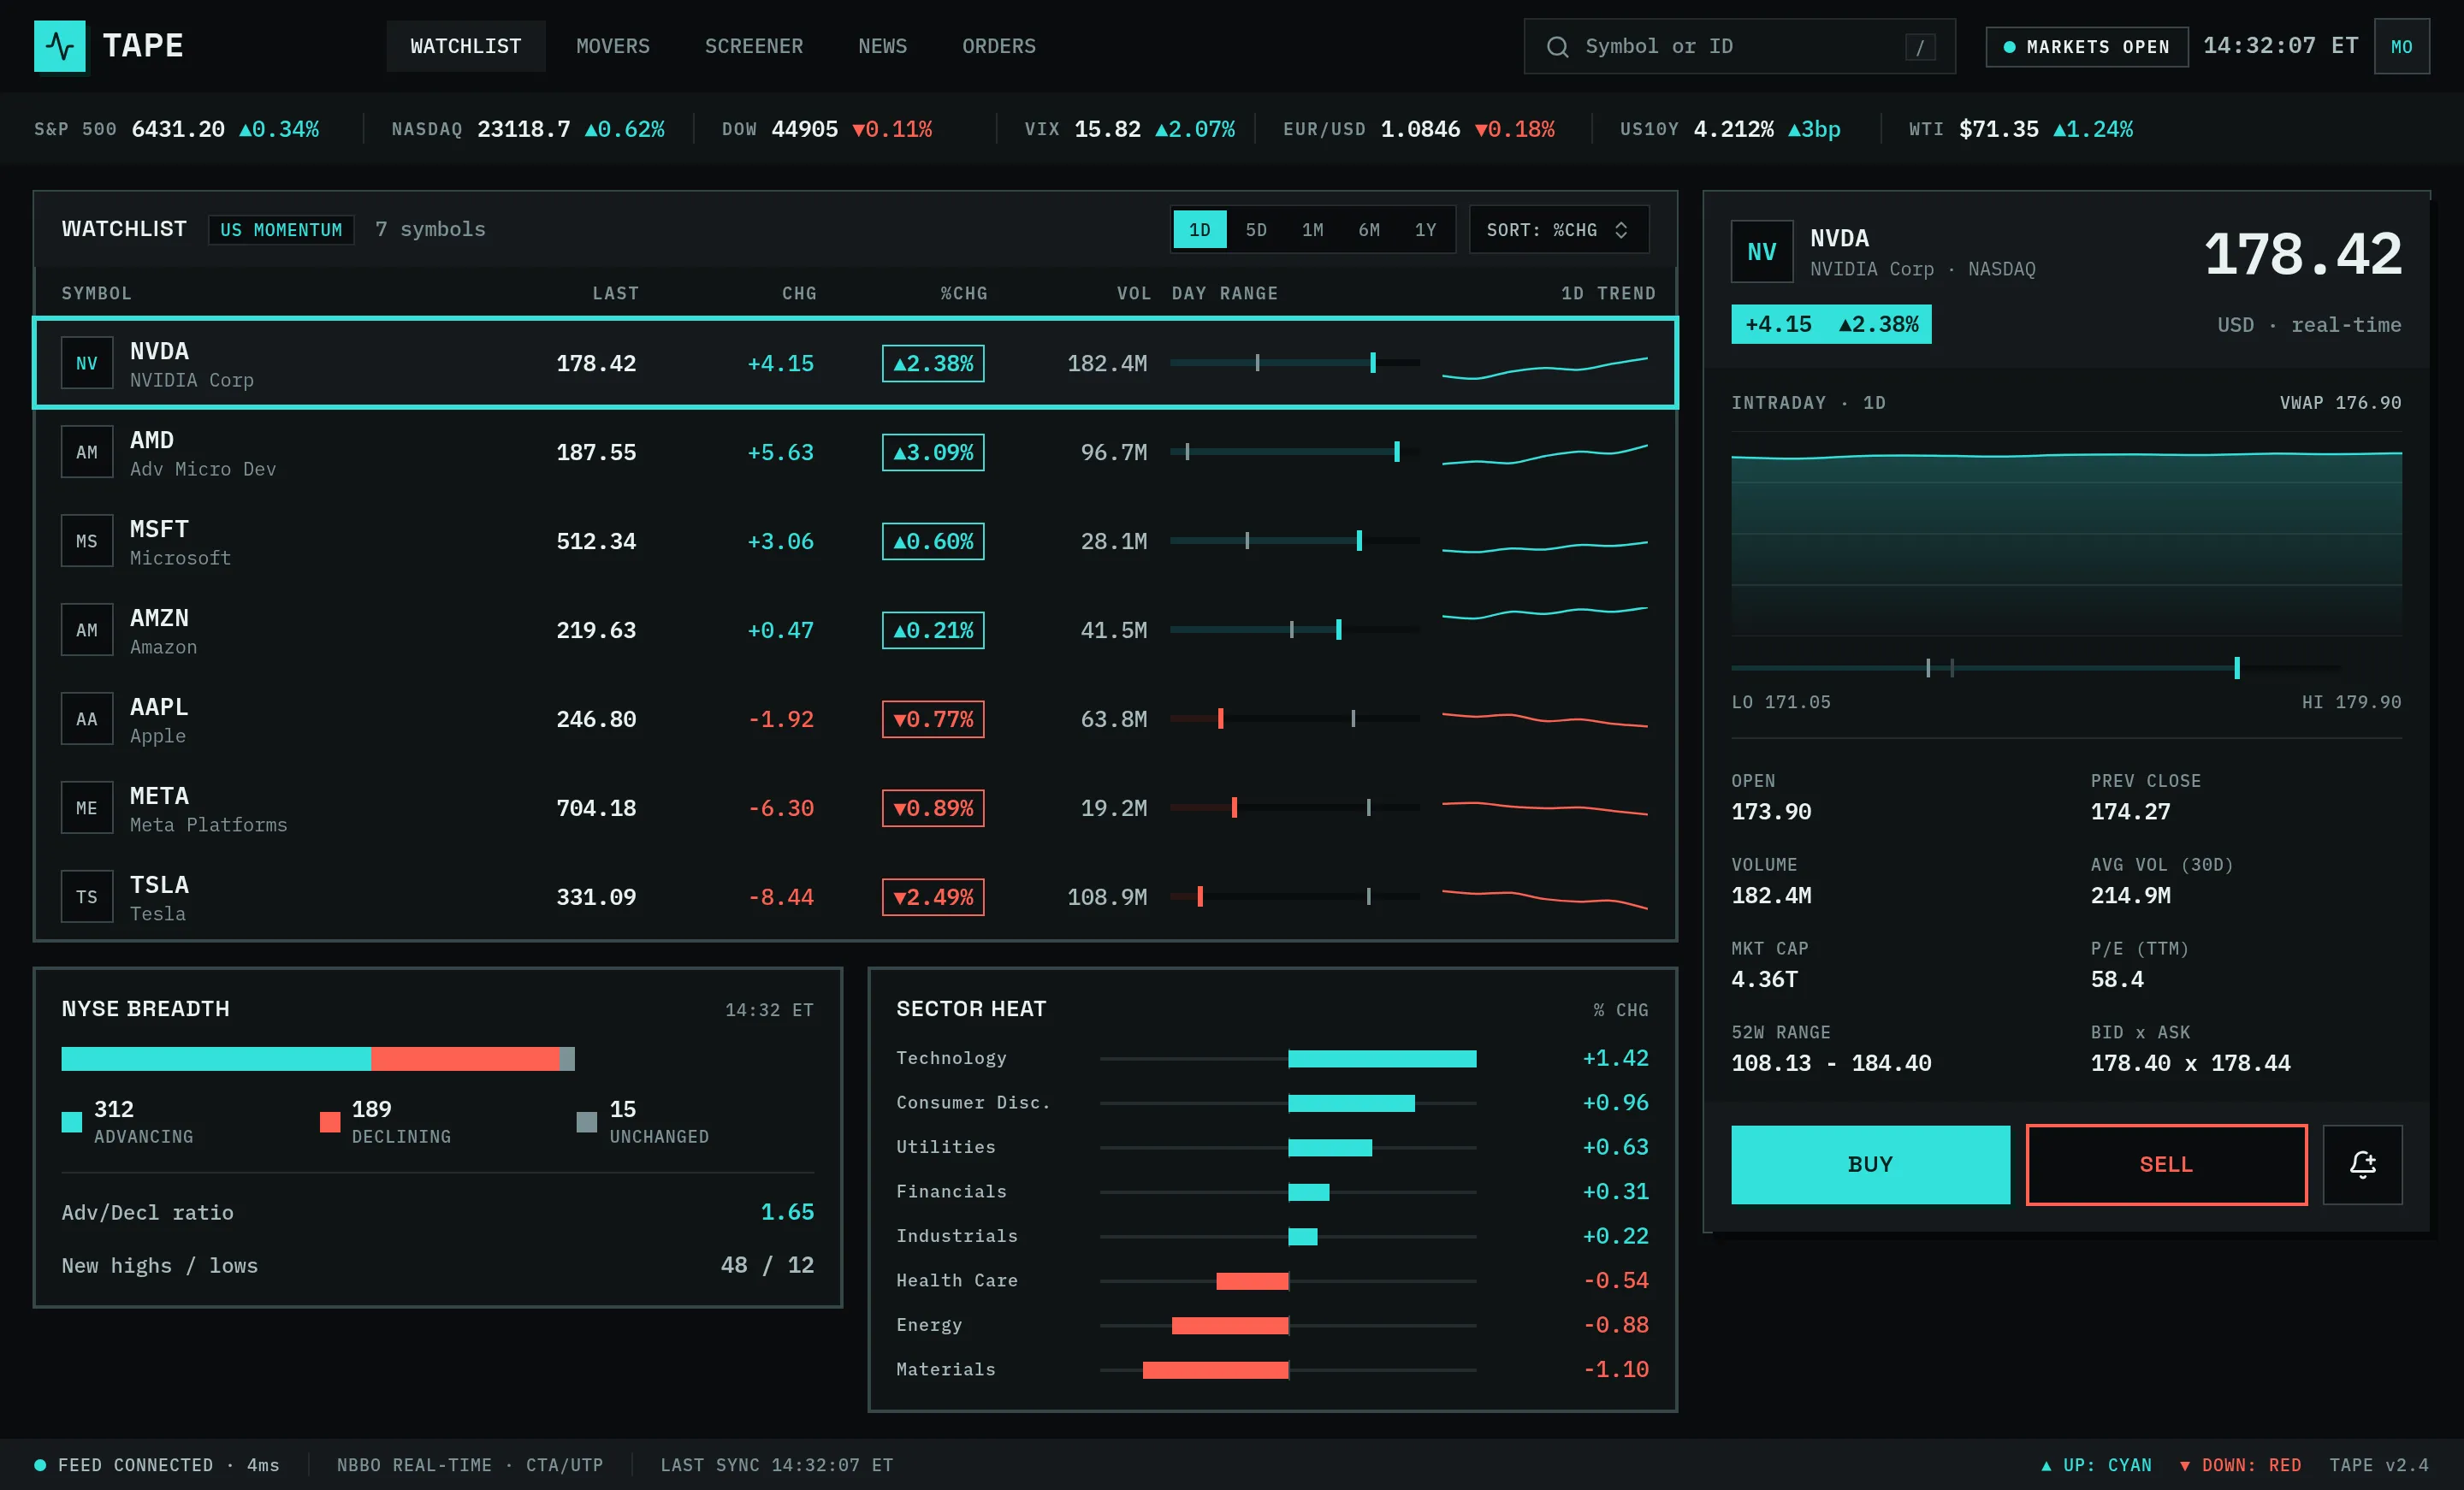This screenshot has width=2464, height=1490.
Task: Click the Advancing cyan legend square
Action: click(71, 1122)
